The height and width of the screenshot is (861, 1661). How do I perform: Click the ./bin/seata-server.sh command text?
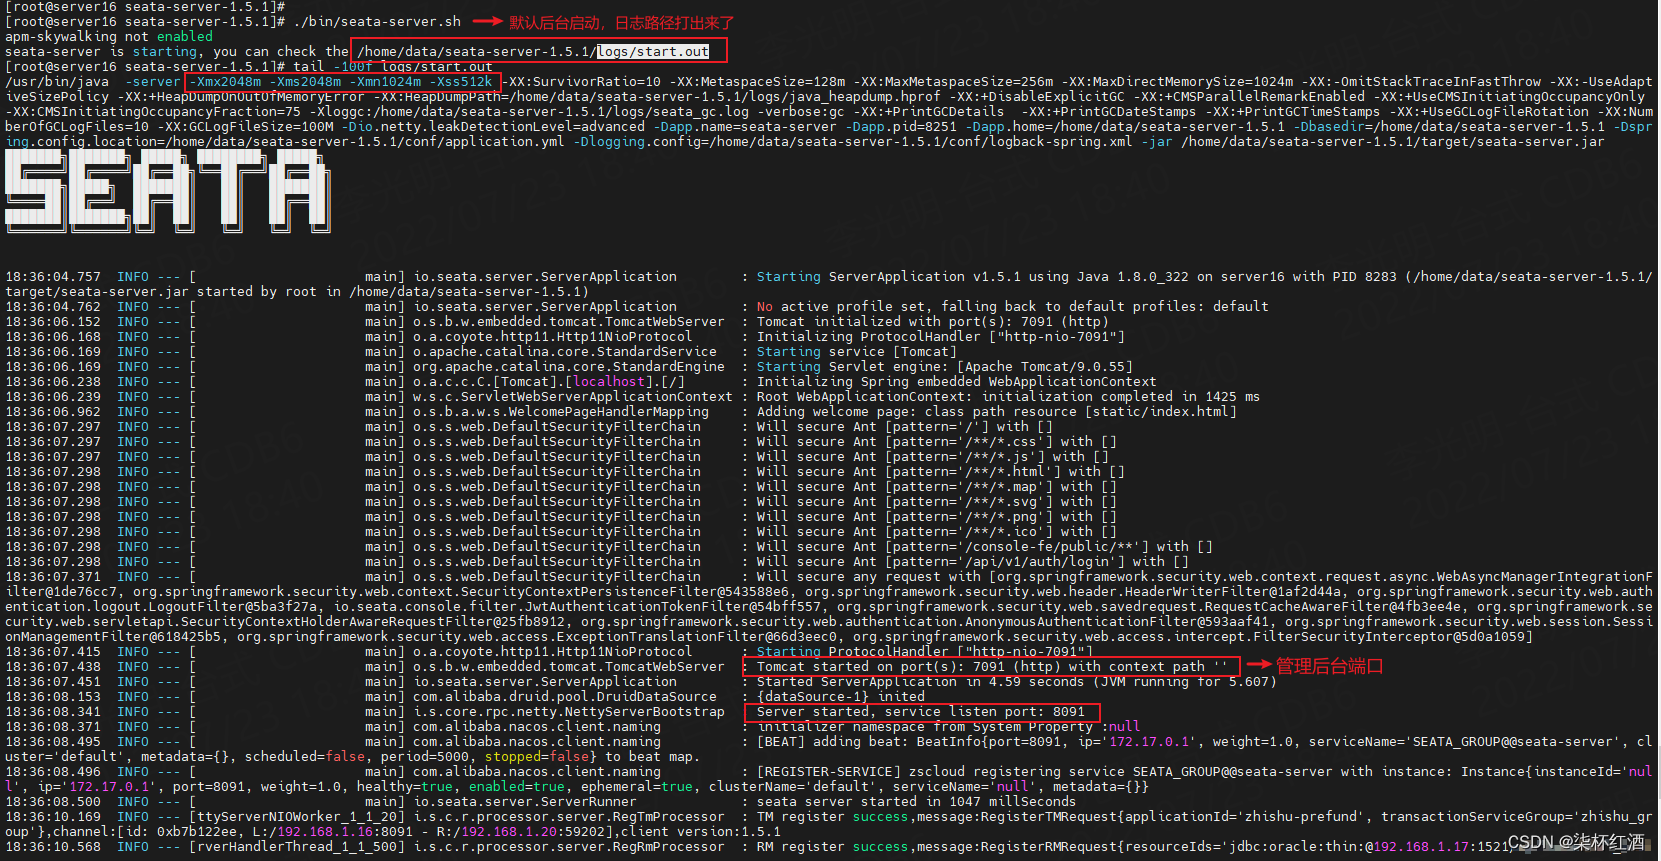click(378, 21)
